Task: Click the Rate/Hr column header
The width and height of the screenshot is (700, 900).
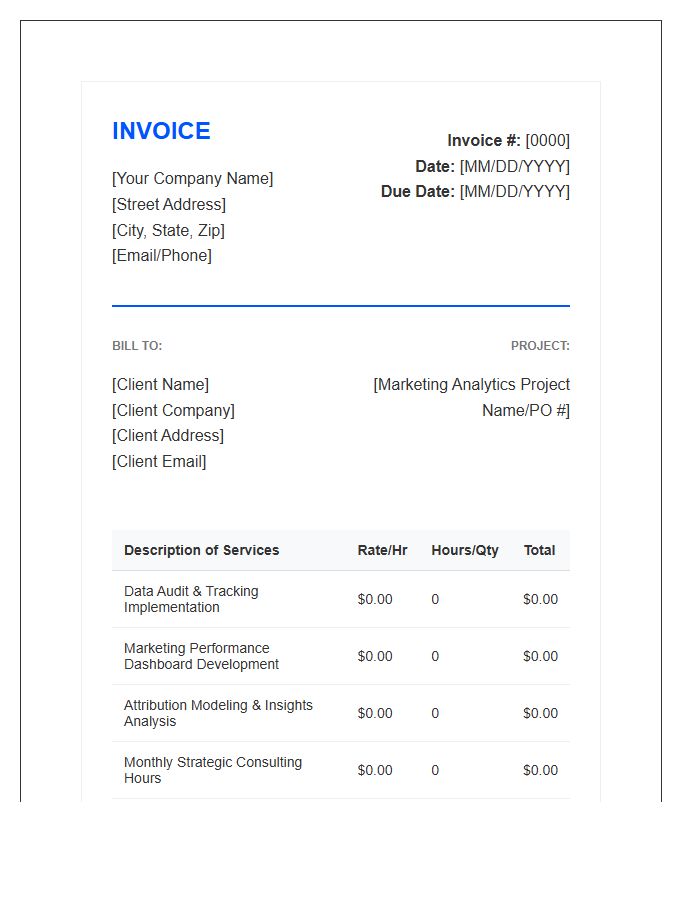Action: 382,550
